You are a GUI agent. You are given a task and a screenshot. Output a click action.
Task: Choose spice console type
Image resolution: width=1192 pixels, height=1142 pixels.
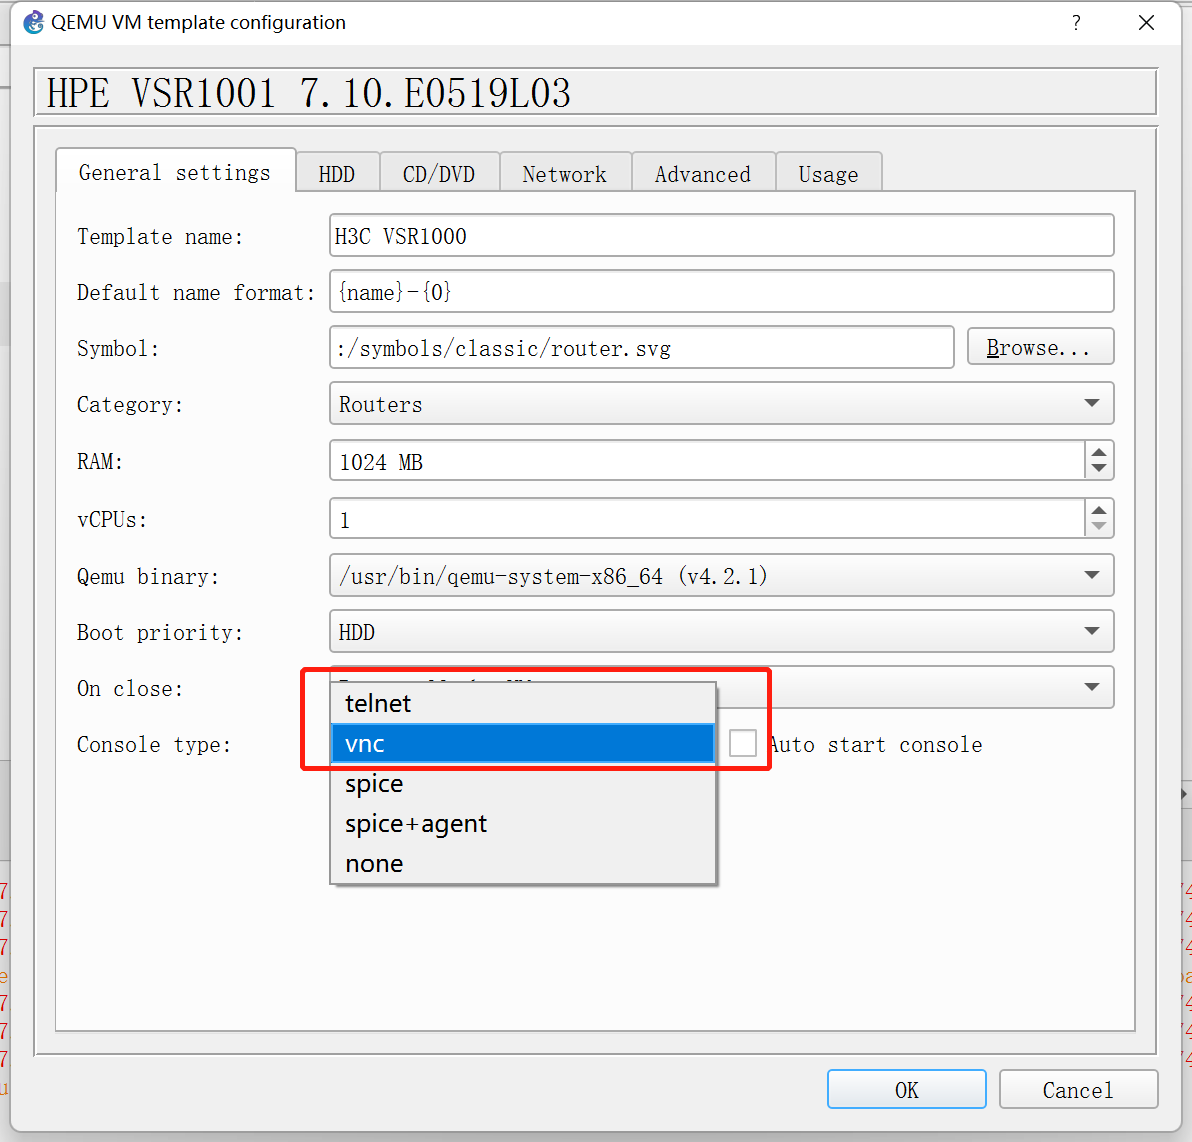pyautogui.click(x=523, y=783)
